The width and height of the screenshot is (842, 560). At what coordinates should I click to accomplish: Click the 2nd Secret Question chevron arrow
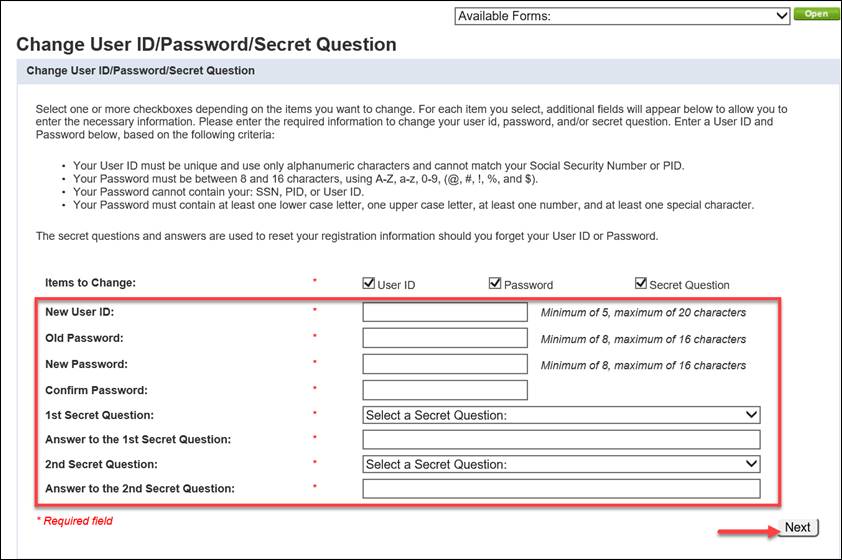pyautogui.click(x=751, y=463)
